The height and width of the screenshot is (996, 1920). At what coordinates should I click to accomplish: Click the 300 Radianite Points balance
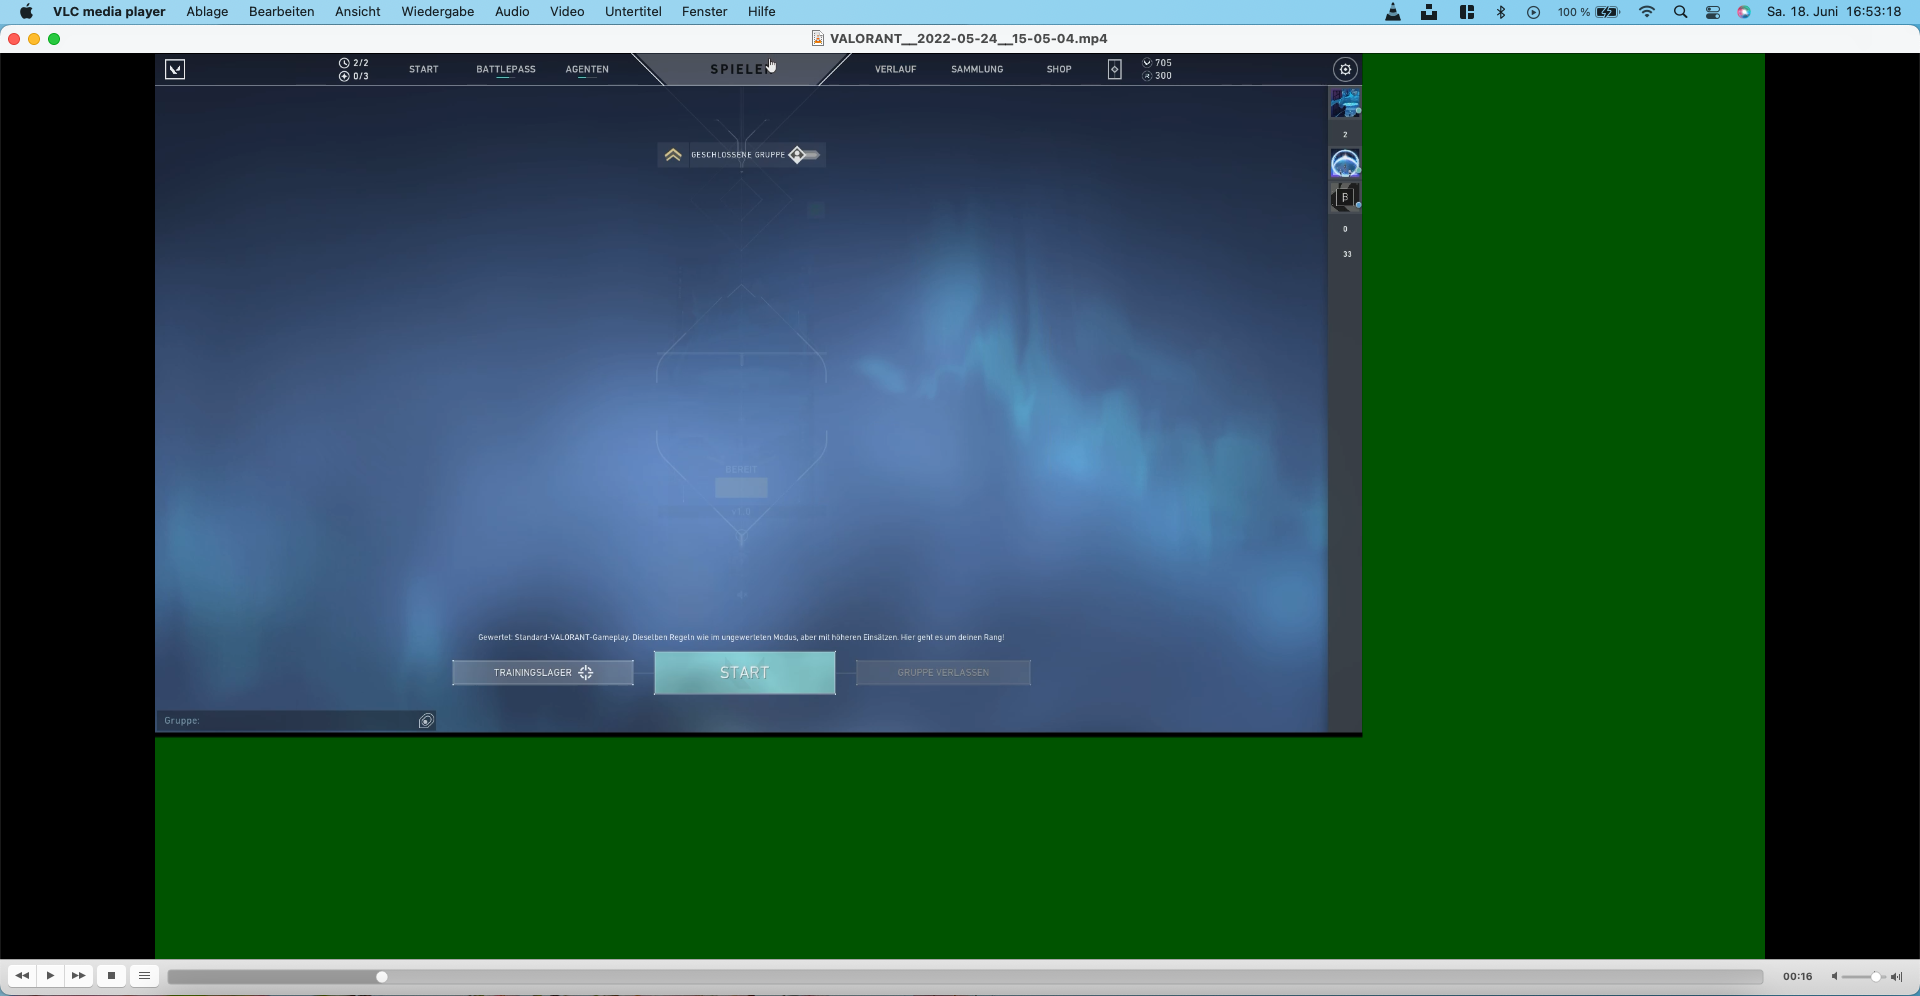click(x=1157, y=76)
